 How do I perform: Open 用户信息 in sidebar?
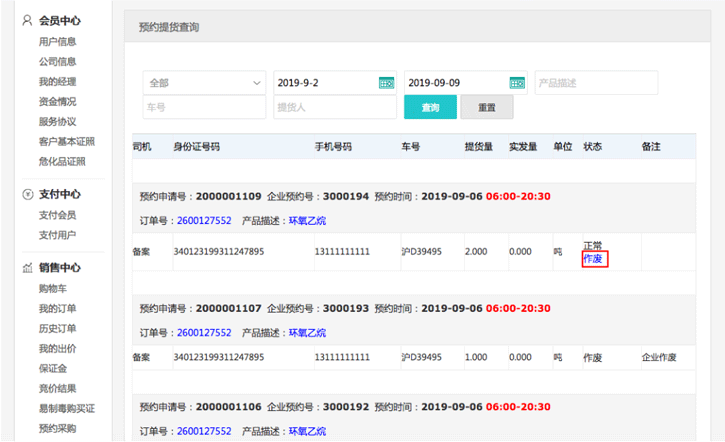57,42
